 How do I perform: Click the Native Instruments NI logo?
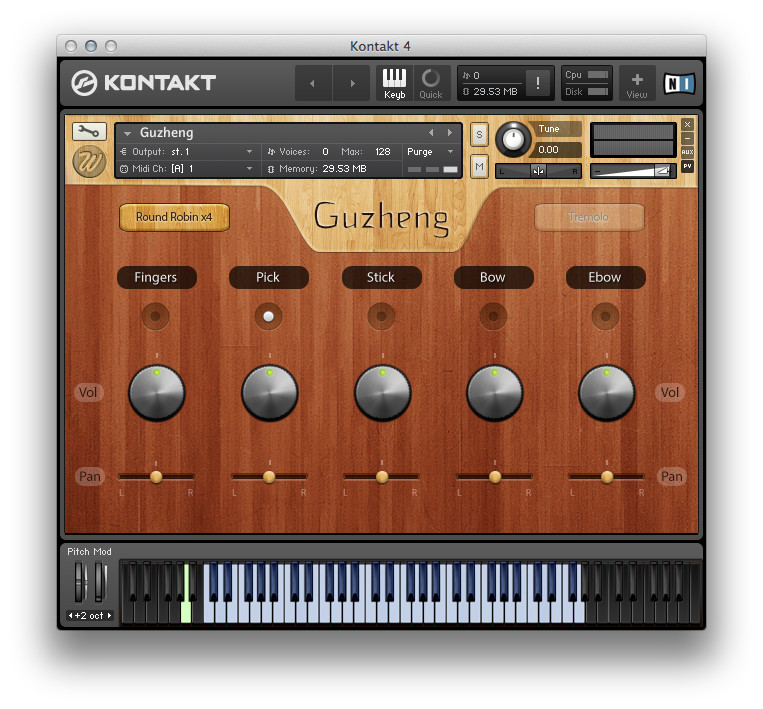pos(679,84)
